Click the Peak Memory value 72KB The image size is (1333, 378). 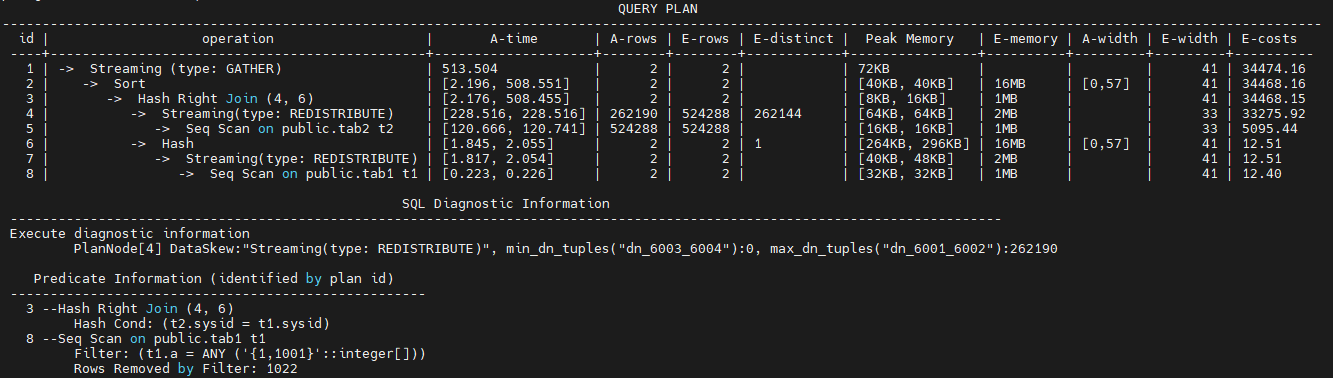point(873,69)
